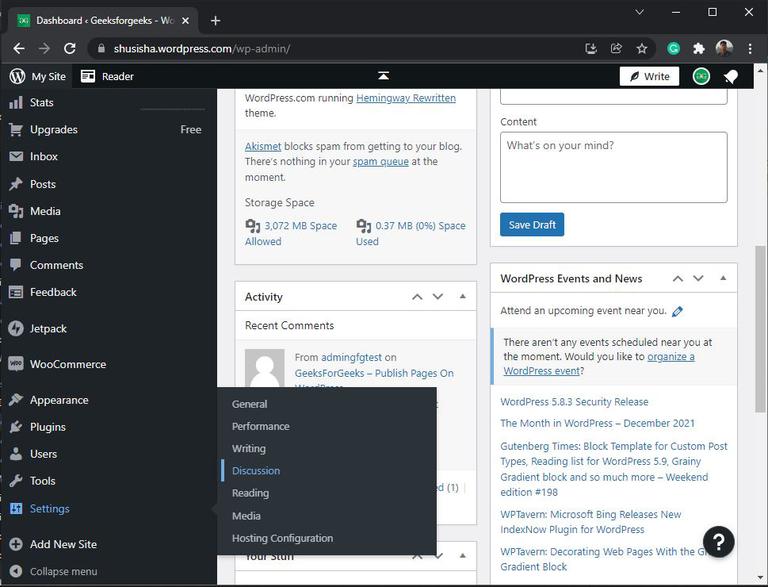
Task: Reload the page in browser
Action: (x=70, y=49)
